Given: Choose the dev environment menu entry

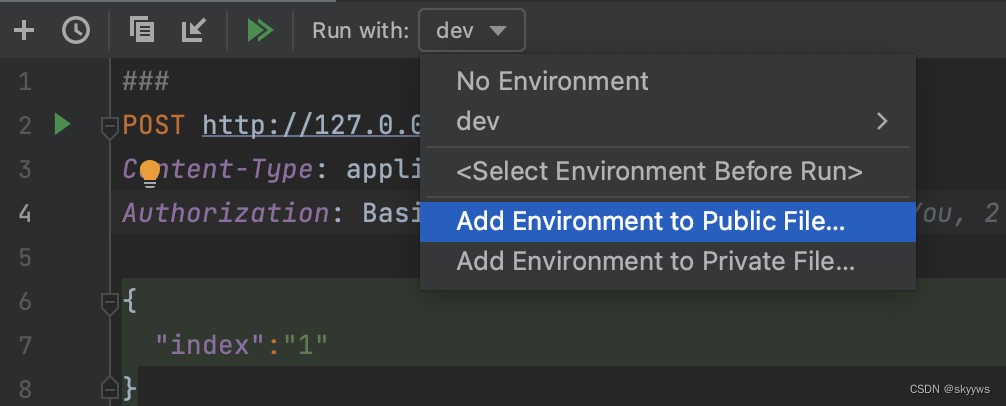Looking at the screenshot, I should pos(668,121).
